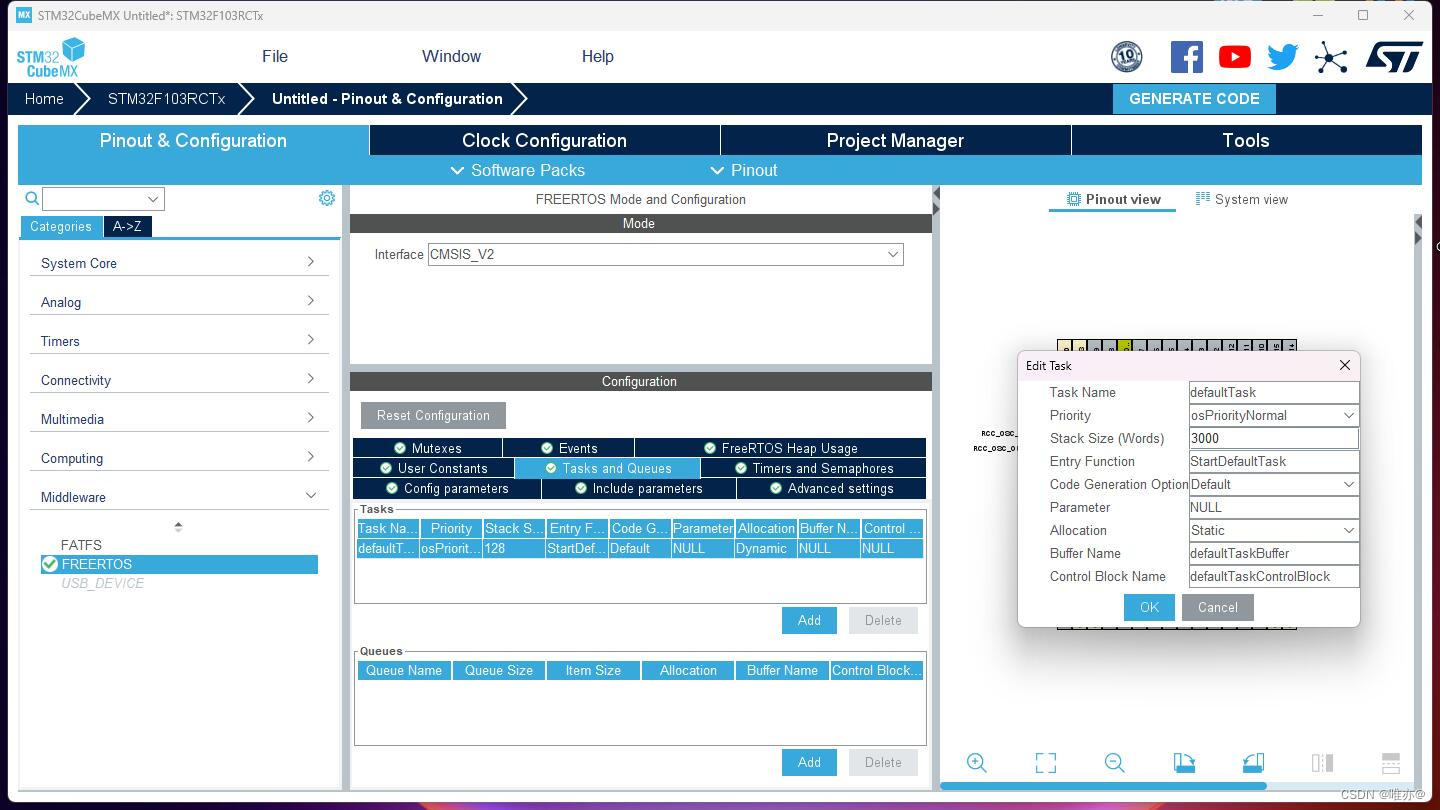Click Add button under Tasks table

[809, 620]
